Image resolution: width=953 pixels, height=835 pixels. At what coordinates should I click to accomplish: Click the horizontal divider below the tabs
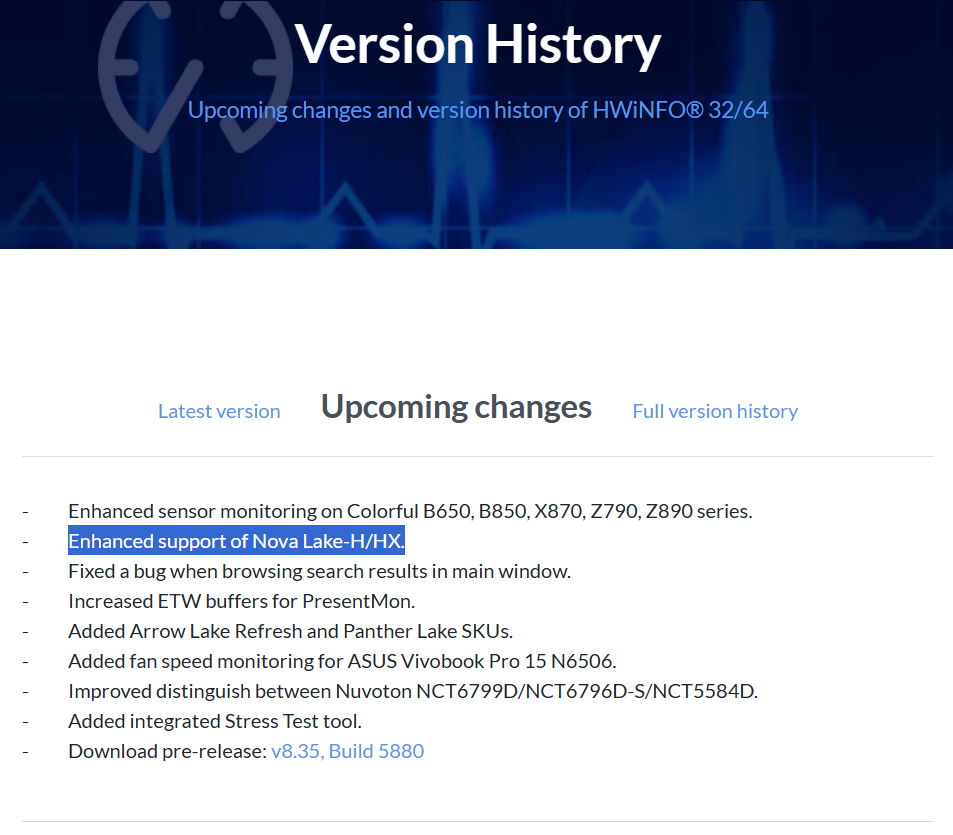point(478,456)
